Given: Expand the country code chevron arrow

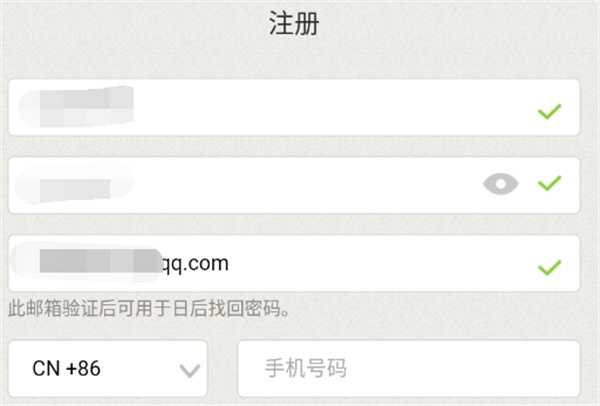Looking at the screenshot, I should (x=190, y=371).
